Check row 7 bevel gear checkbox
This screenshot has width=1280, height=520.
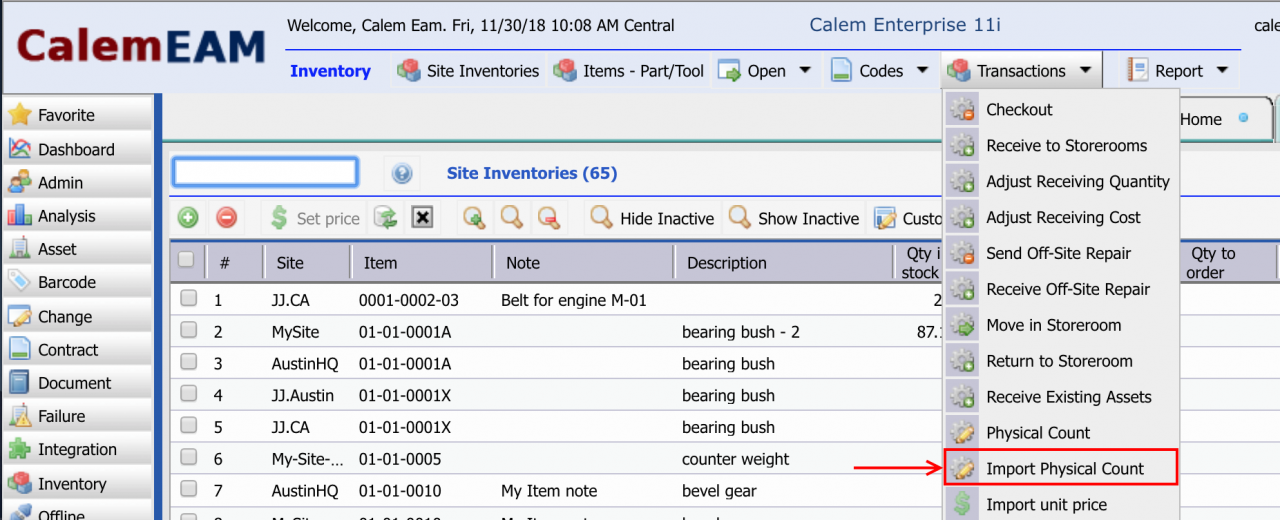pyautogui.click(x=188, y=490)
